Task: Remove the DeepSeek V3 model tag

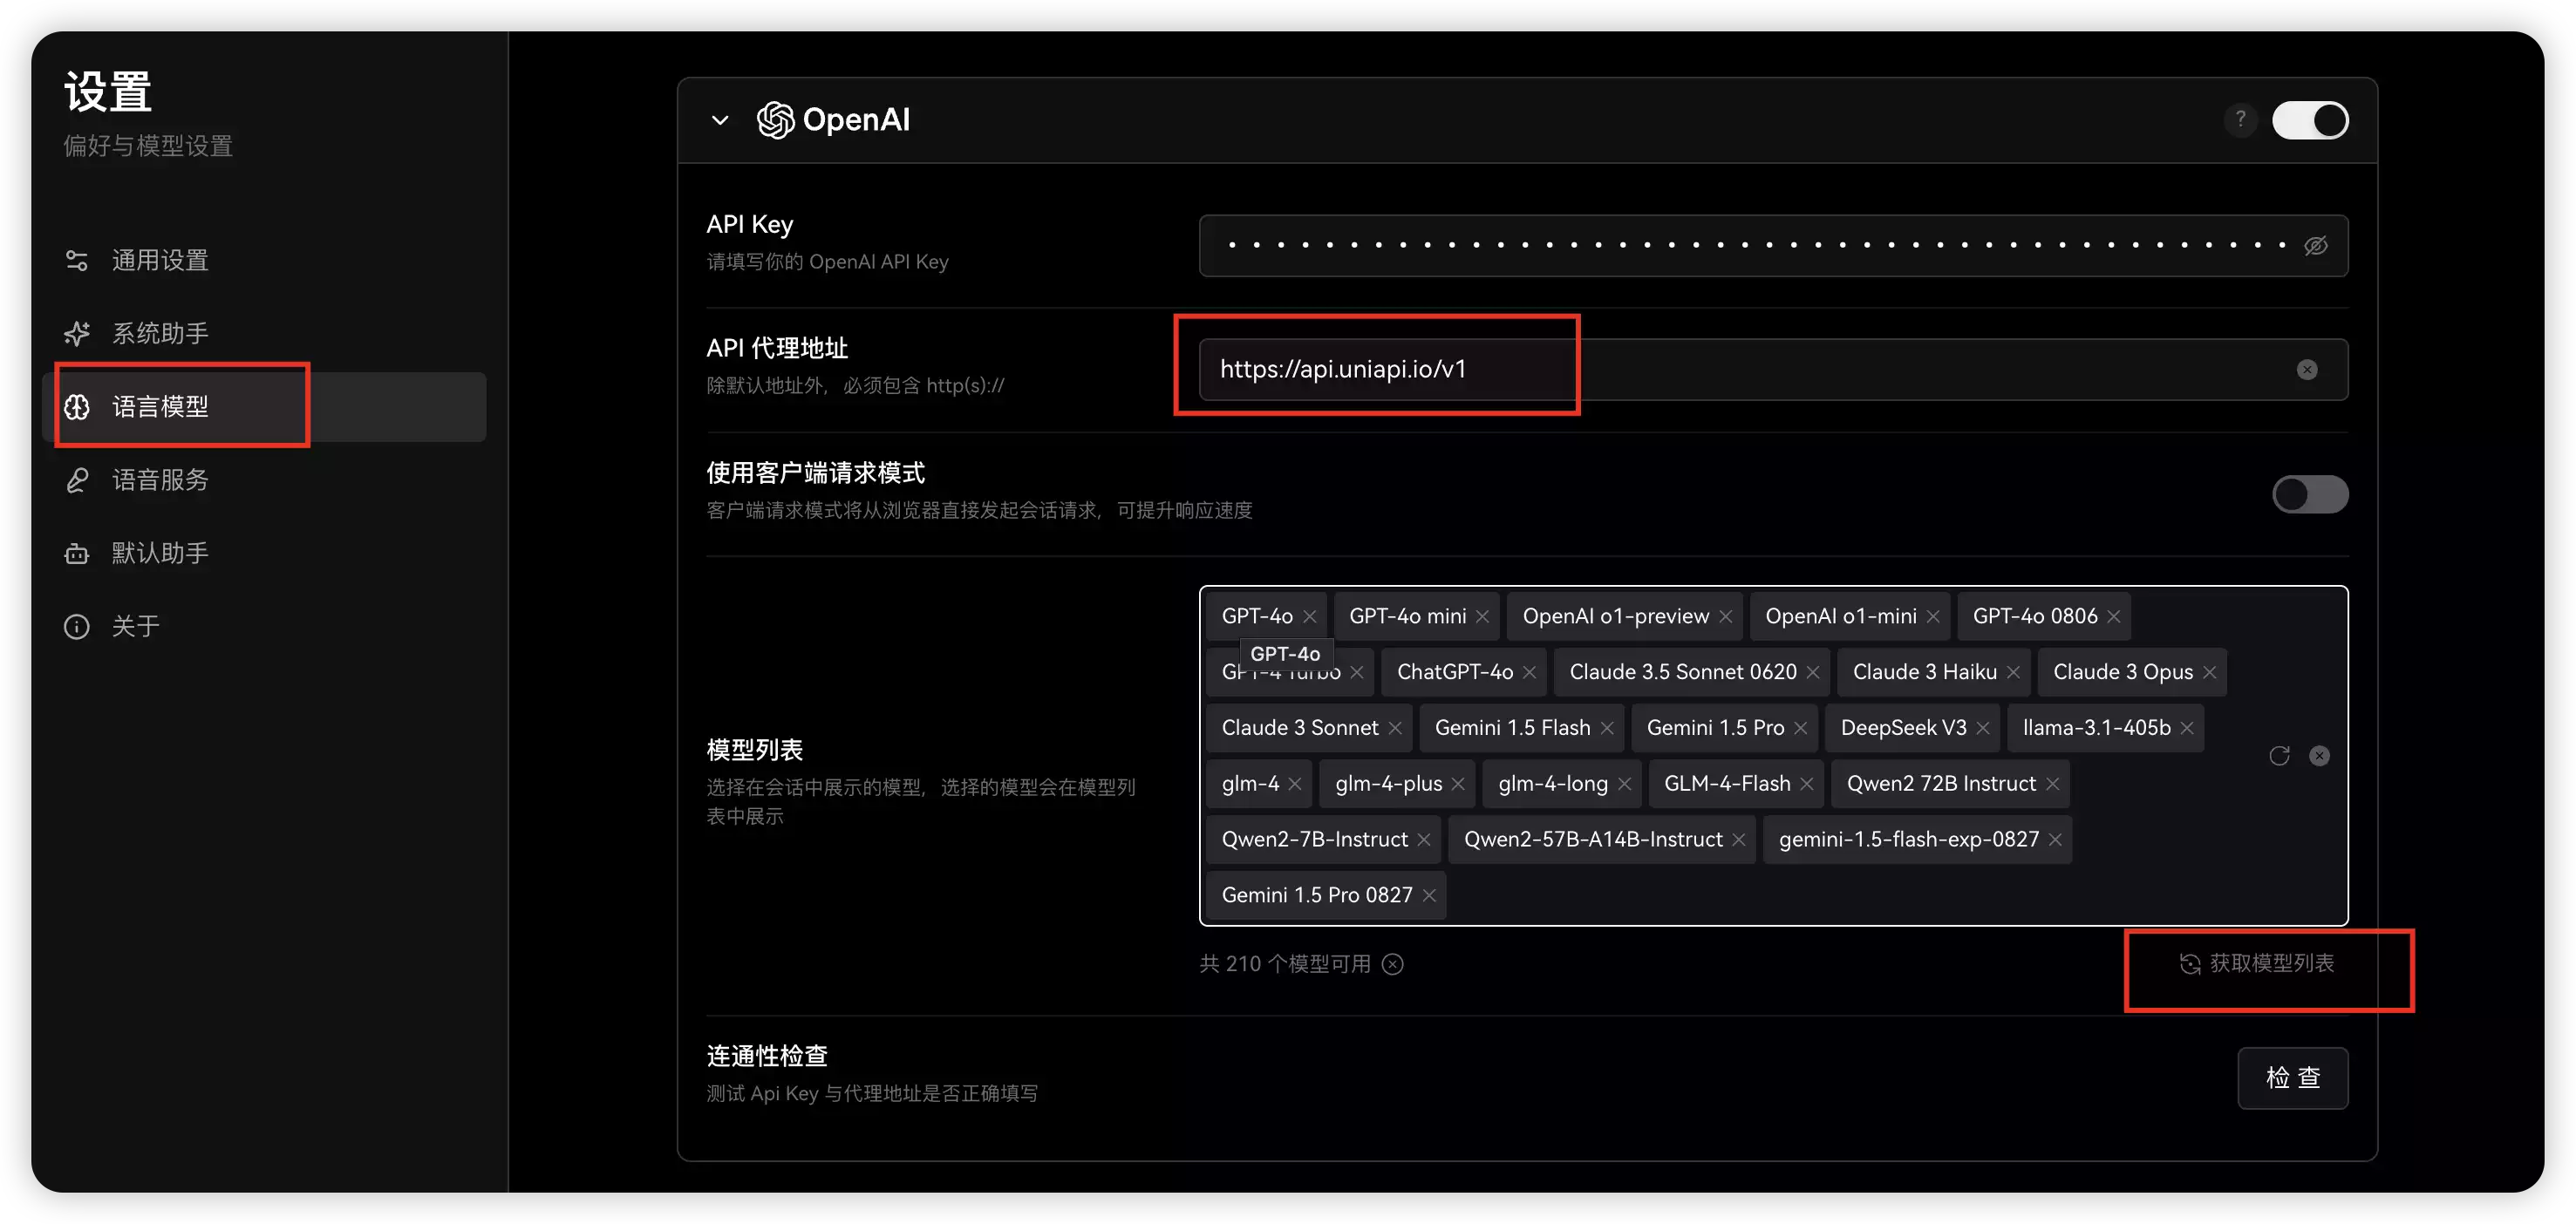Action: point(1983,729)
